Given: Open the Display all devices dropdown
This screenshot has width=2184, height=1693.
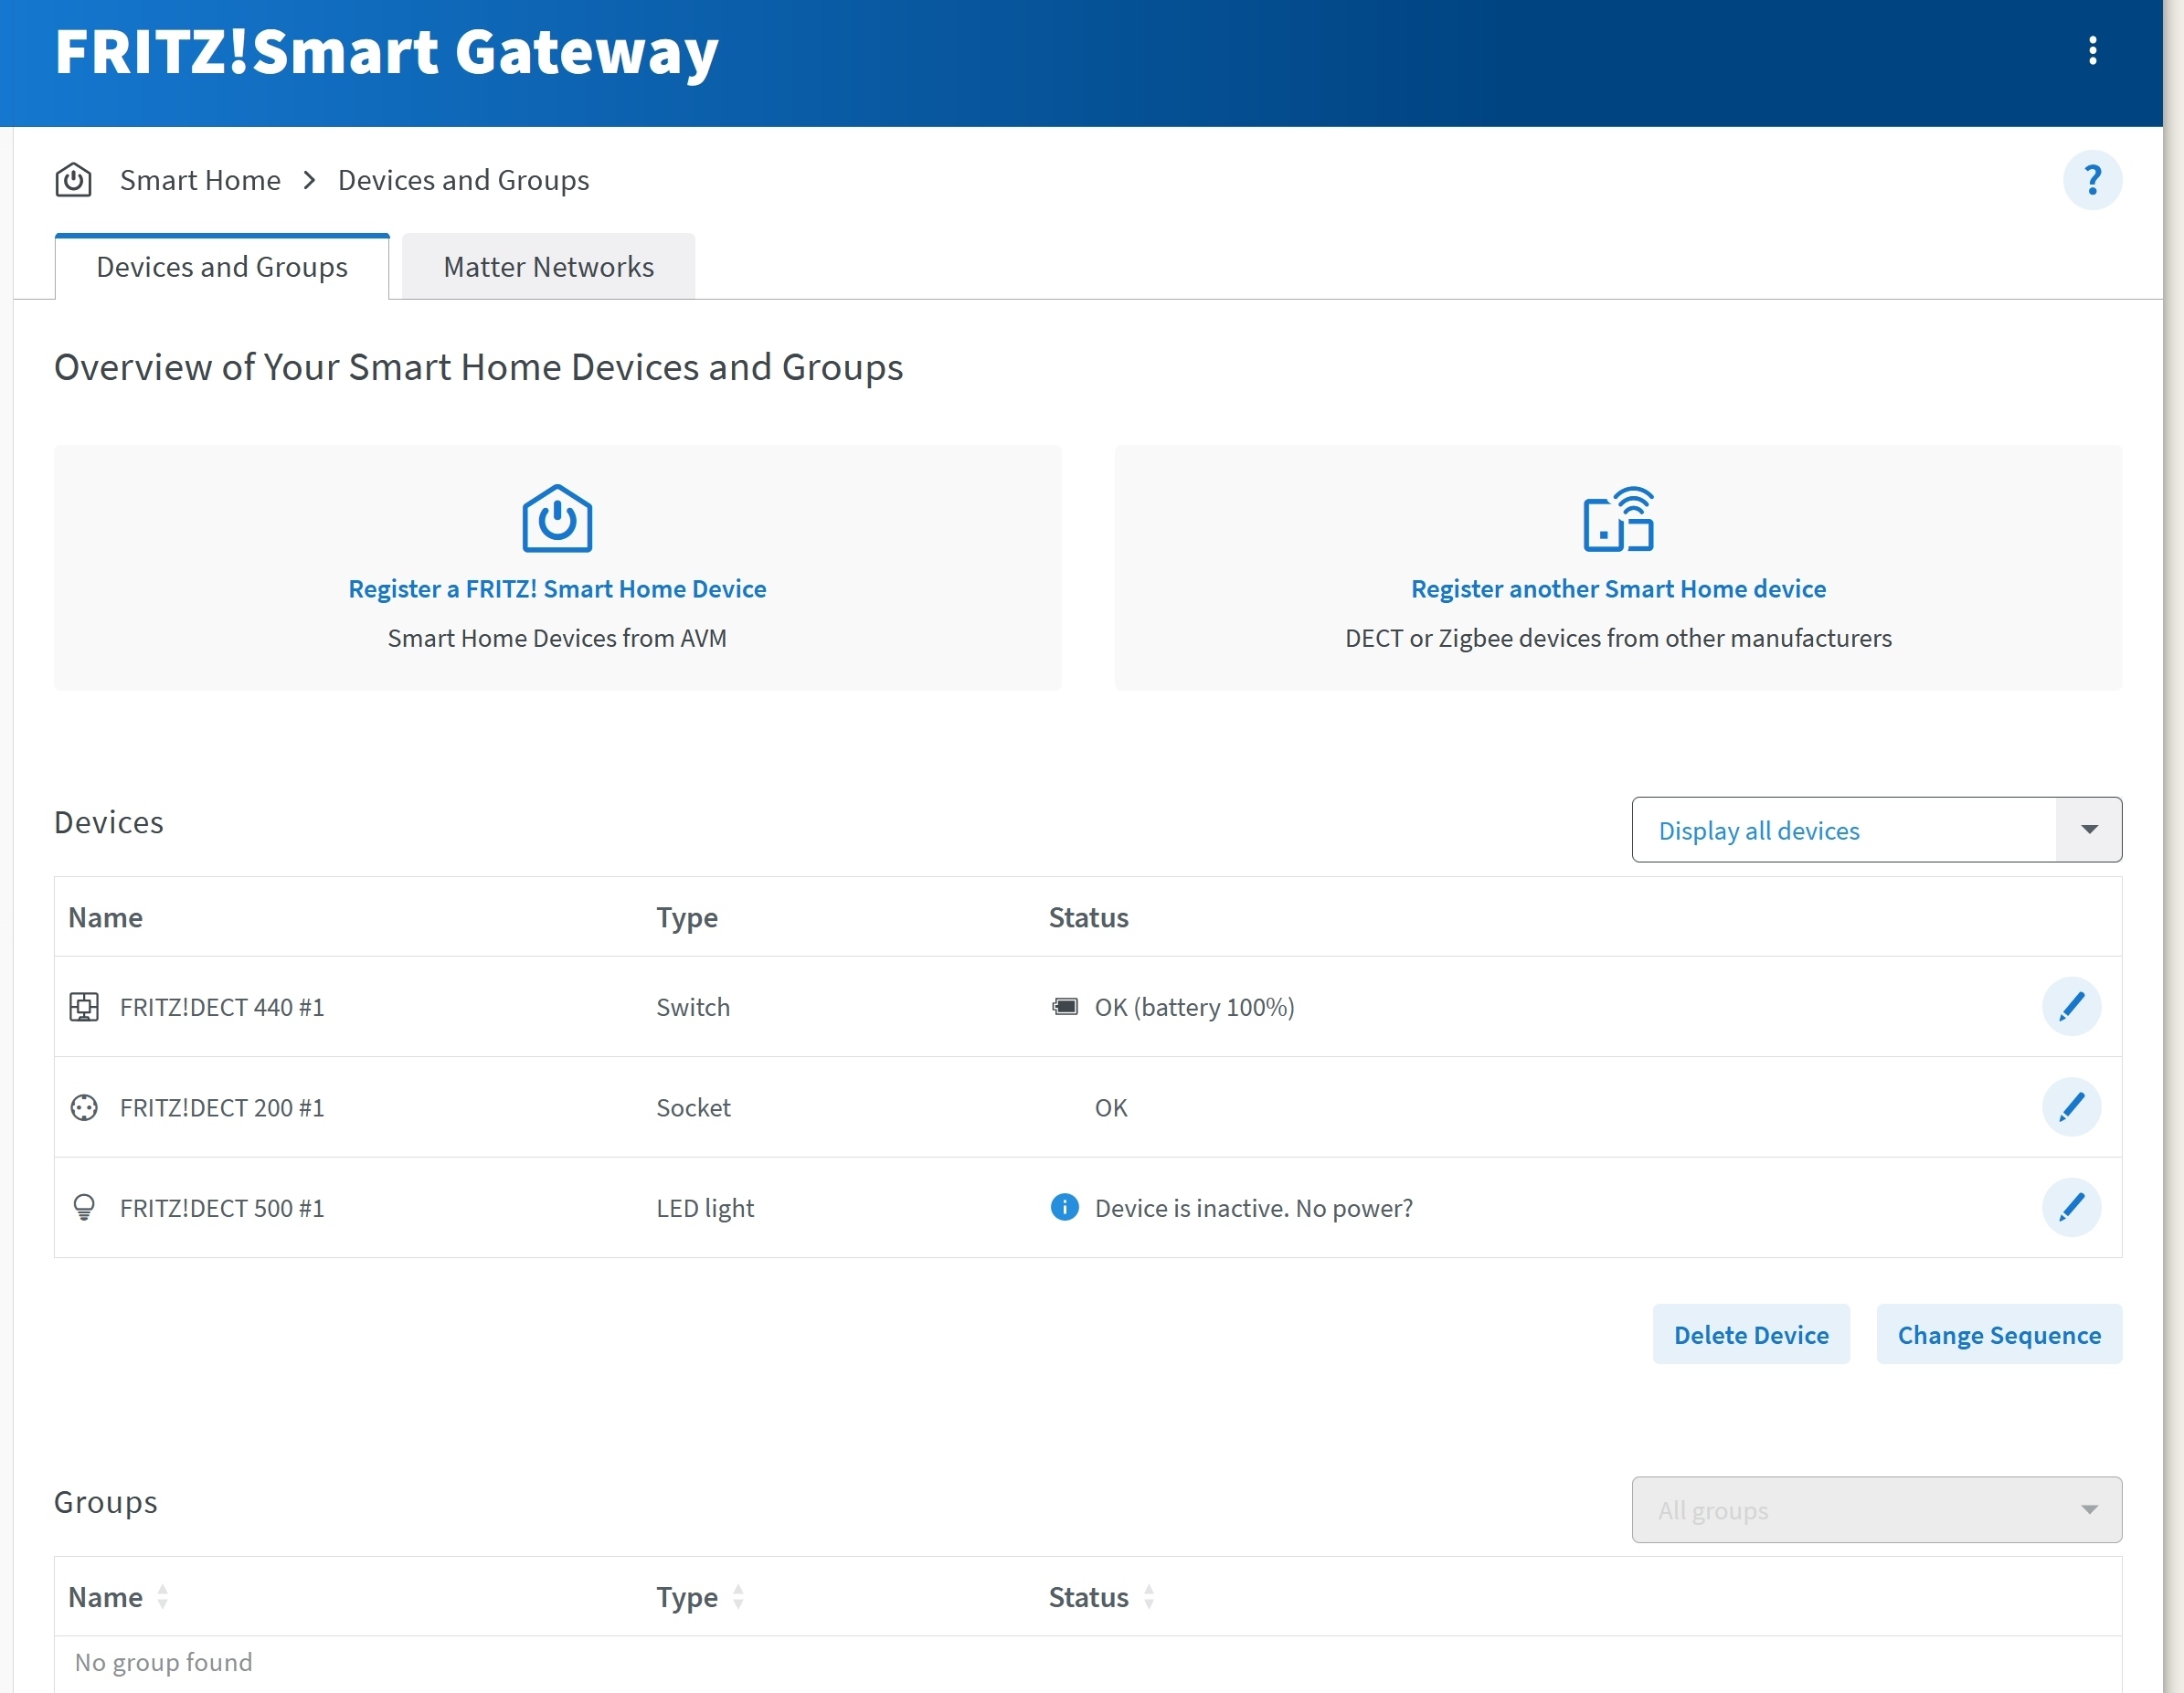Looking at the screenshot, I should point(1877,830).
